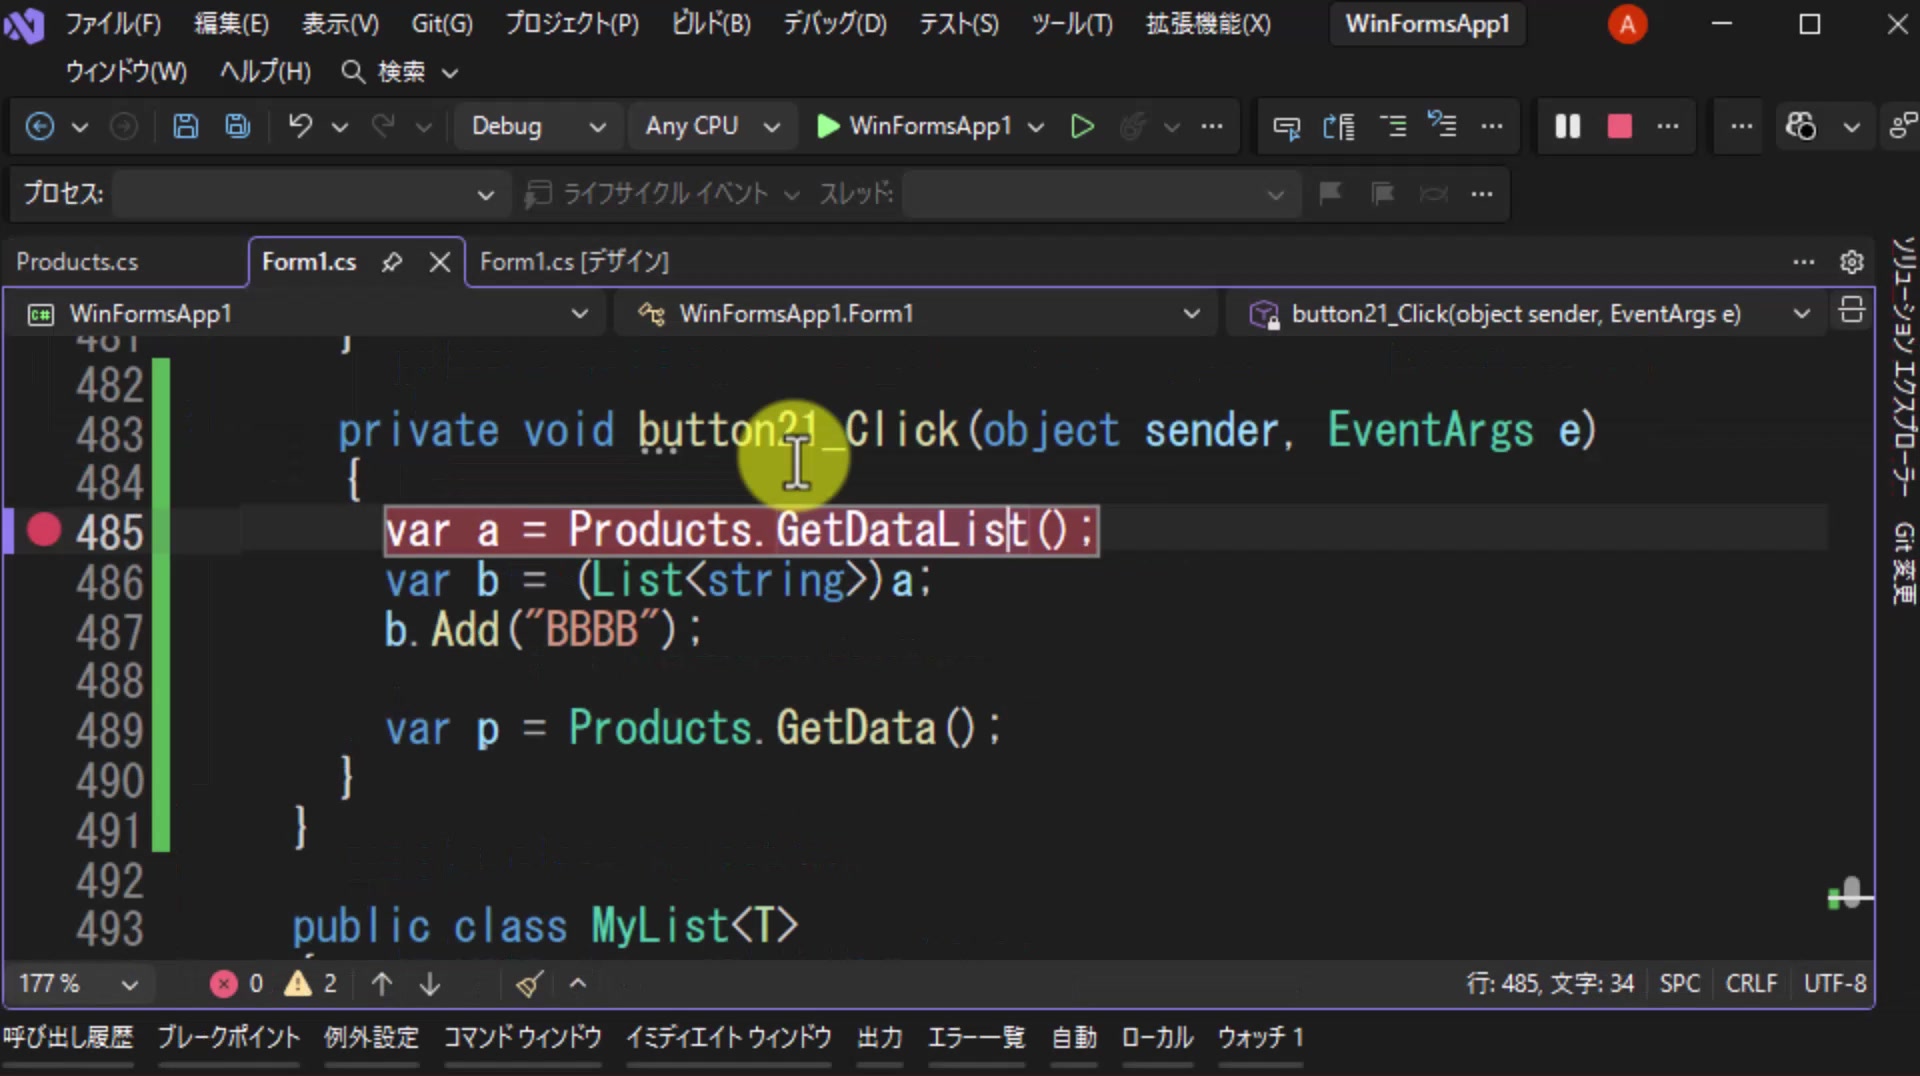
Task: Click the SPC indentation indicator
Action: coord(1679,984)
